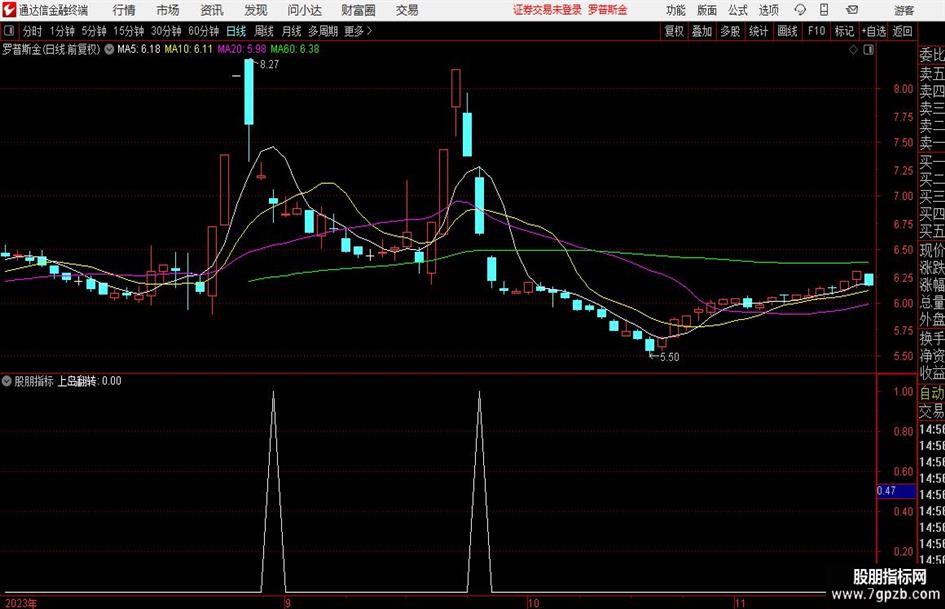Click the MA20: 5.98 indicator label

tap(242, 49)
